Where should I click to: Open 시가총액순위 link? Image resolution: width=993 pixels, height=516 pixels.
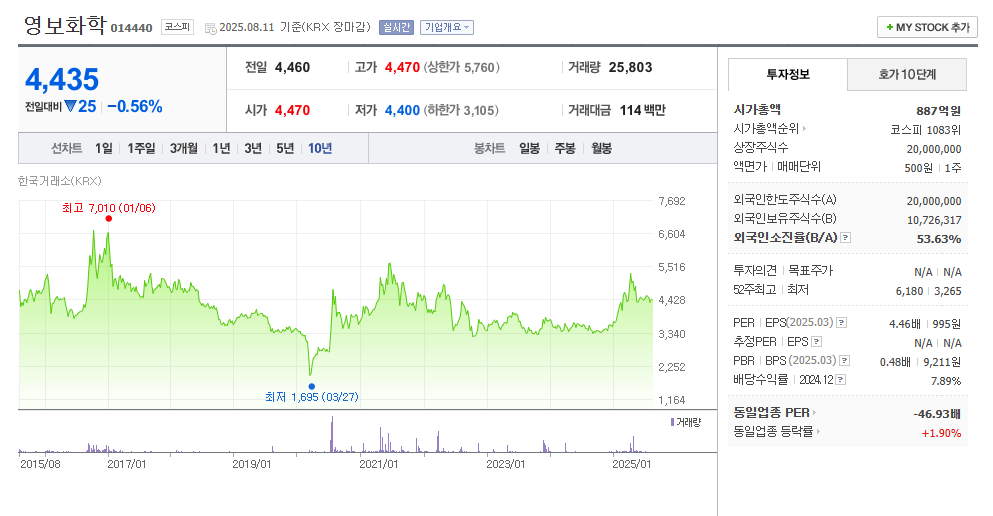click(769, 129)
